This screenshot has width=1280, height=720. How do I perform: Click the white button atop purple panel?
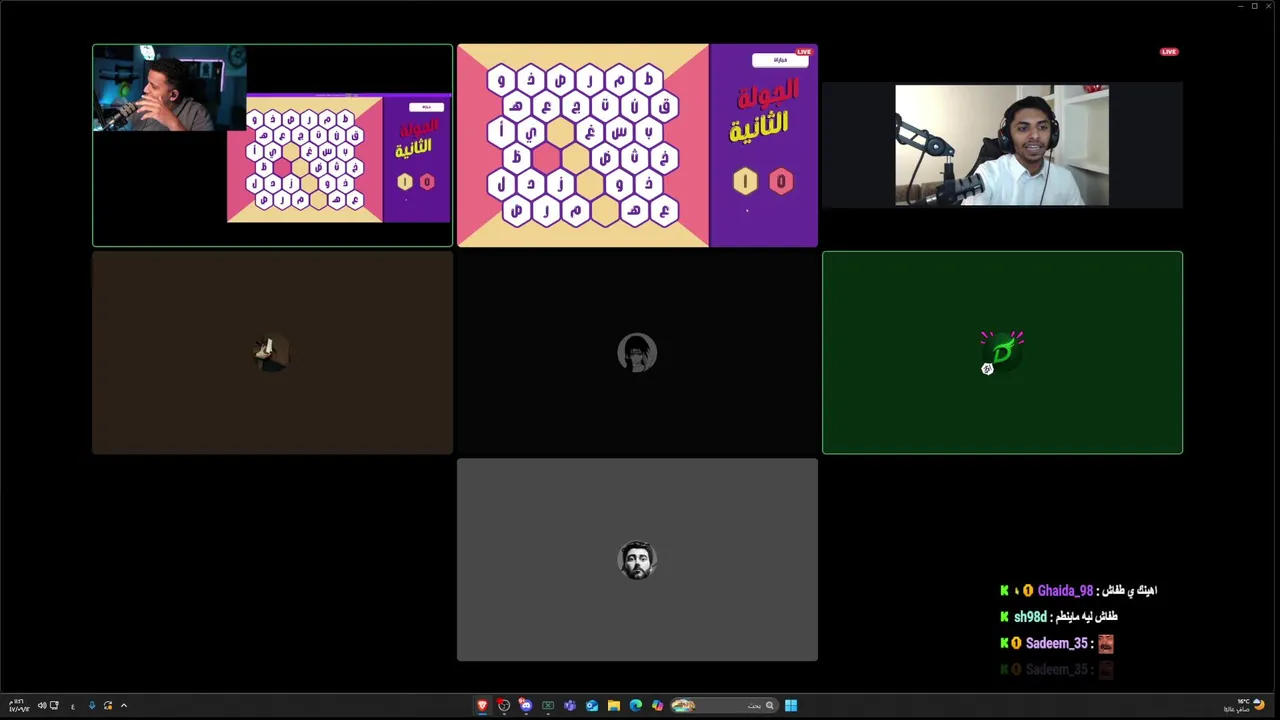780,60
